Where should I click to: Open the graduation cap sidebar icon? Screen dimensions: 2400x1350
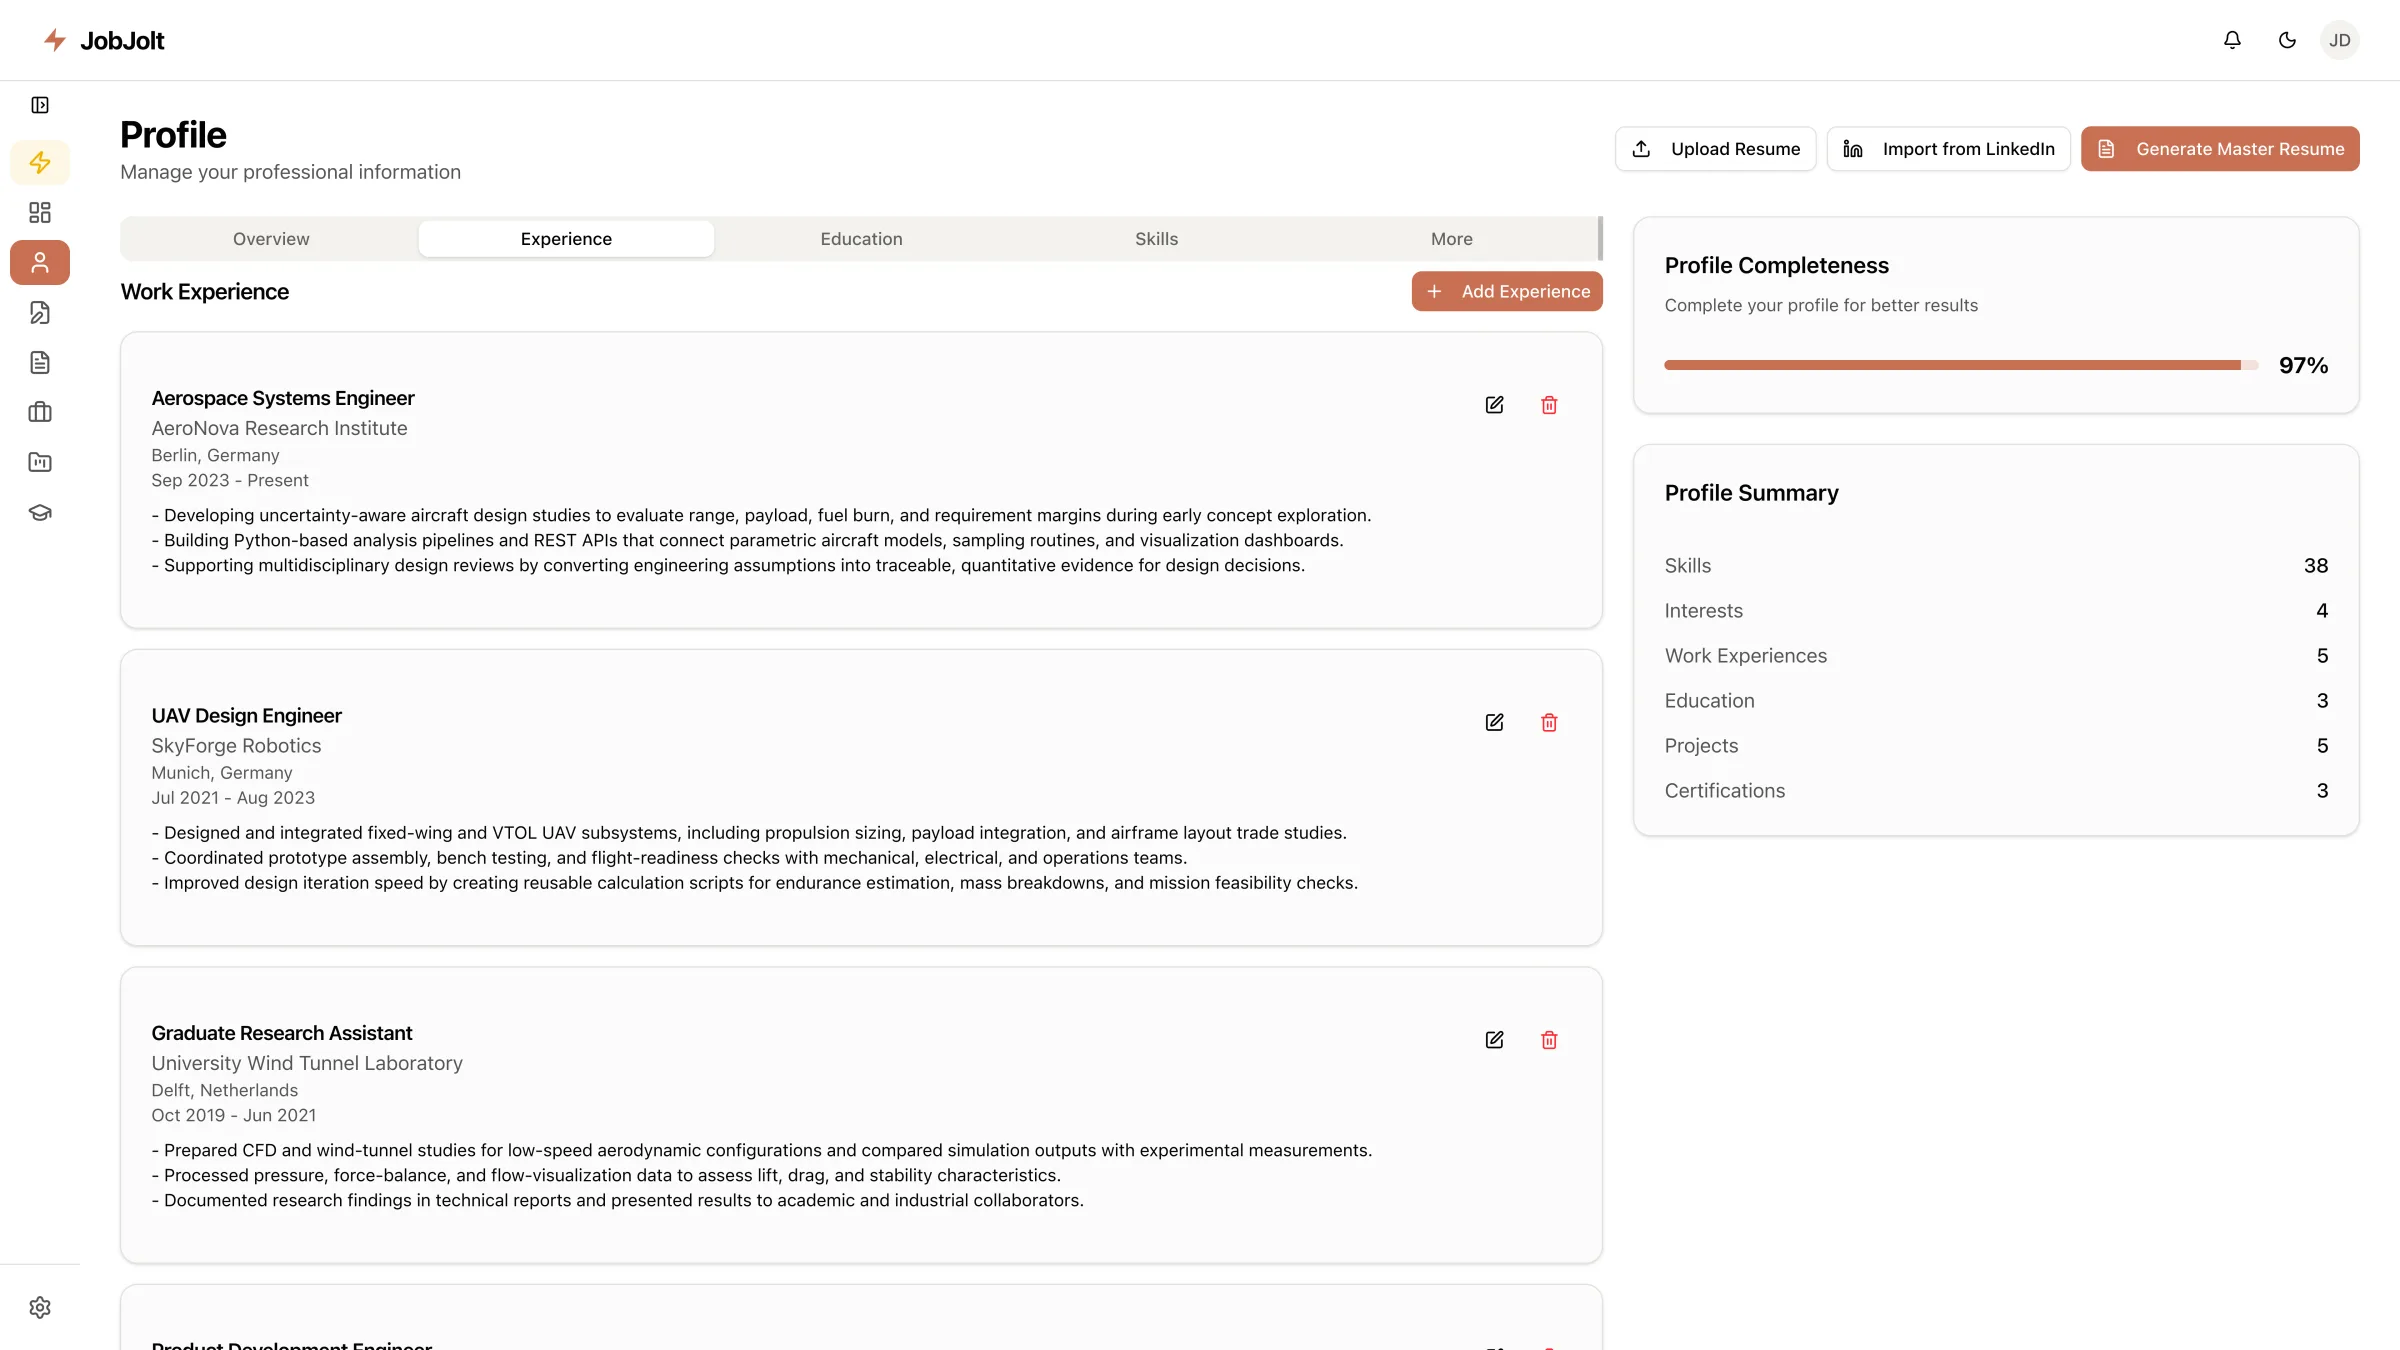pyautogui.click(x=40, y=512)
